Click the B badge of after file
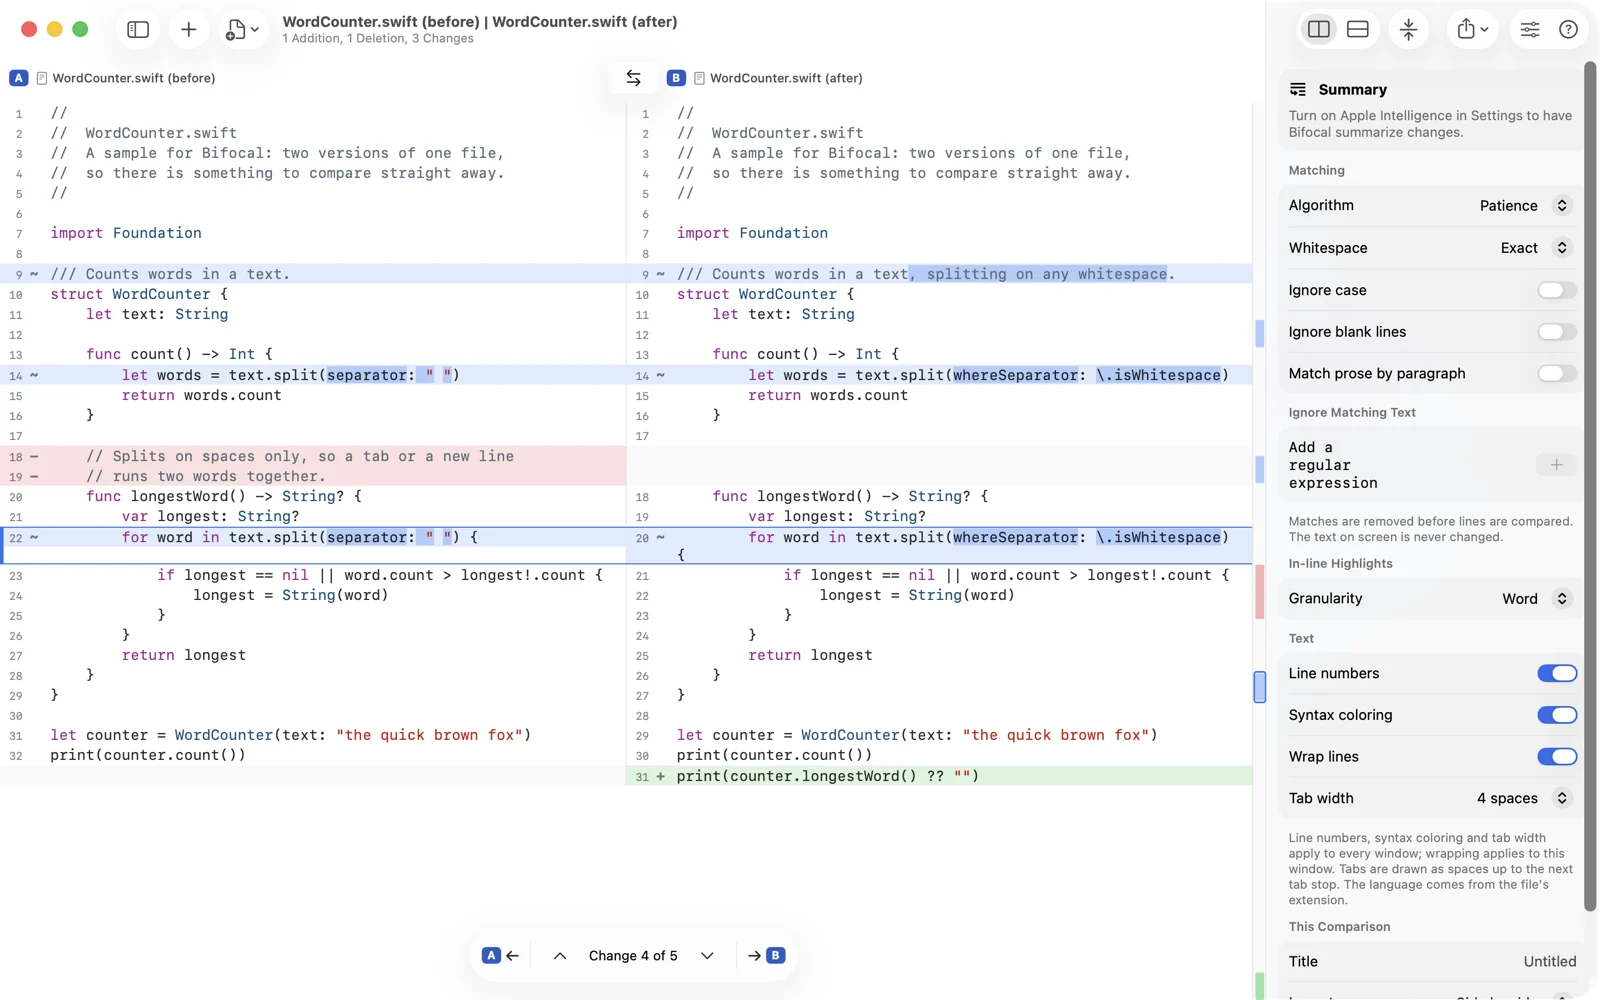 676,78
